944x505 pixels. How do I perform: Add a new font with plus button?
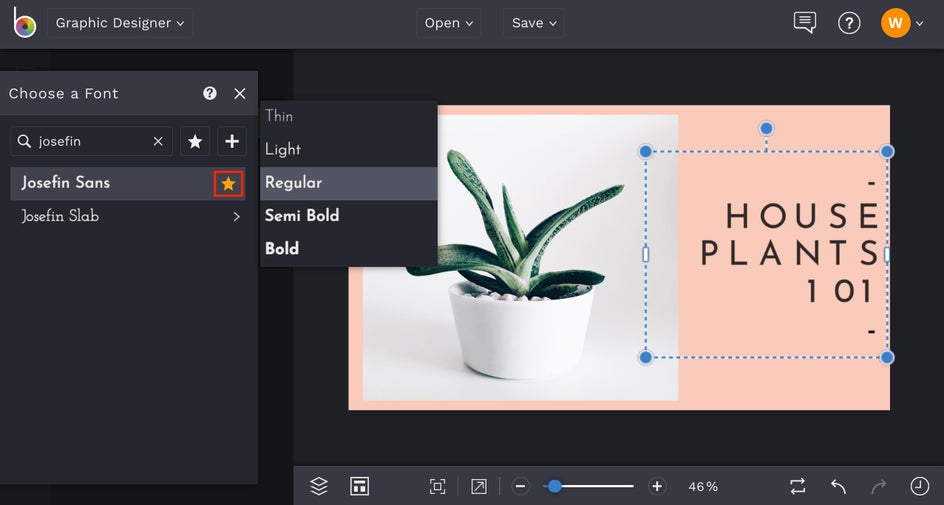click(x=232, y=142)
